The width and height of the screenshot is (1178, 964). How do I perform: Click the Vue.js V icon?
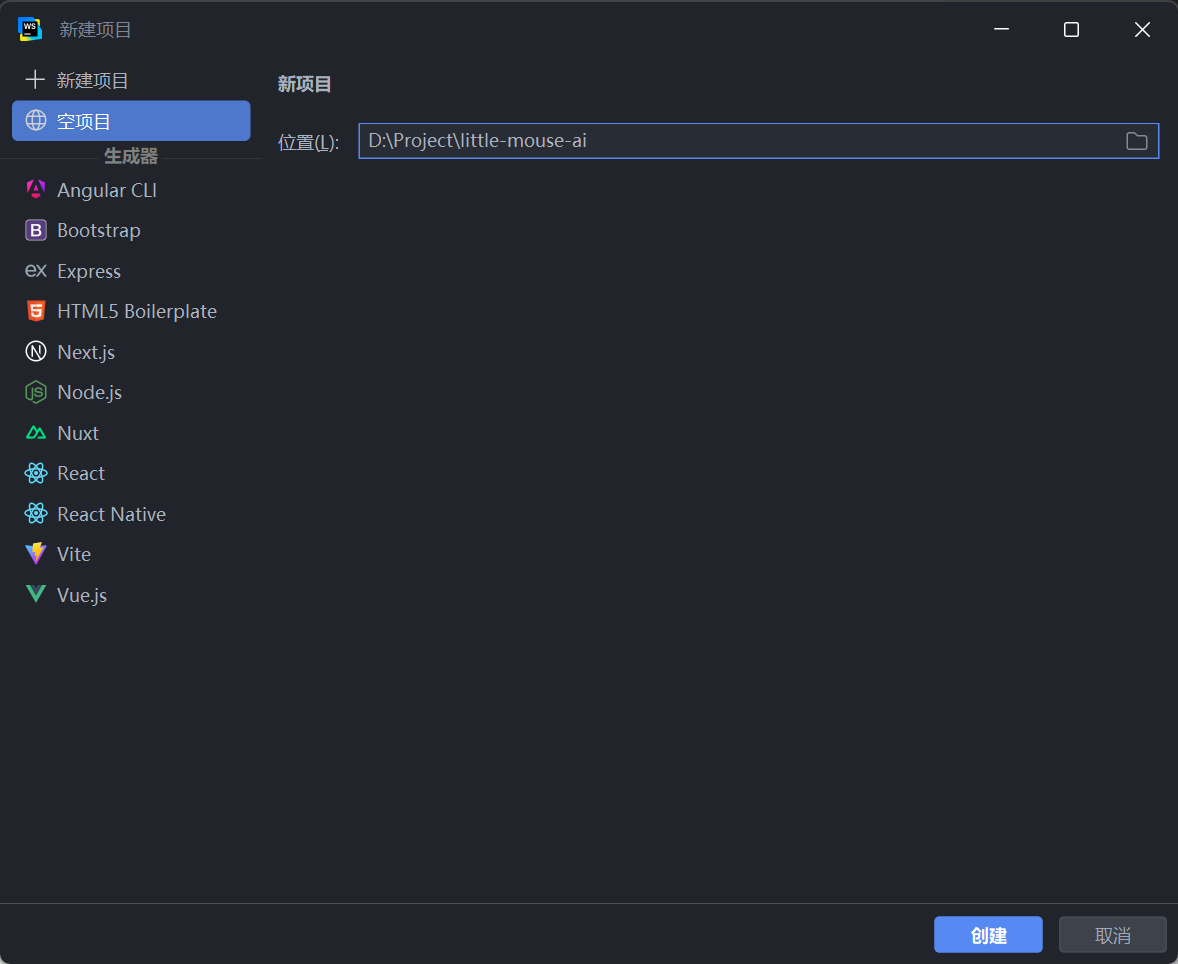[x=36, y=594]
